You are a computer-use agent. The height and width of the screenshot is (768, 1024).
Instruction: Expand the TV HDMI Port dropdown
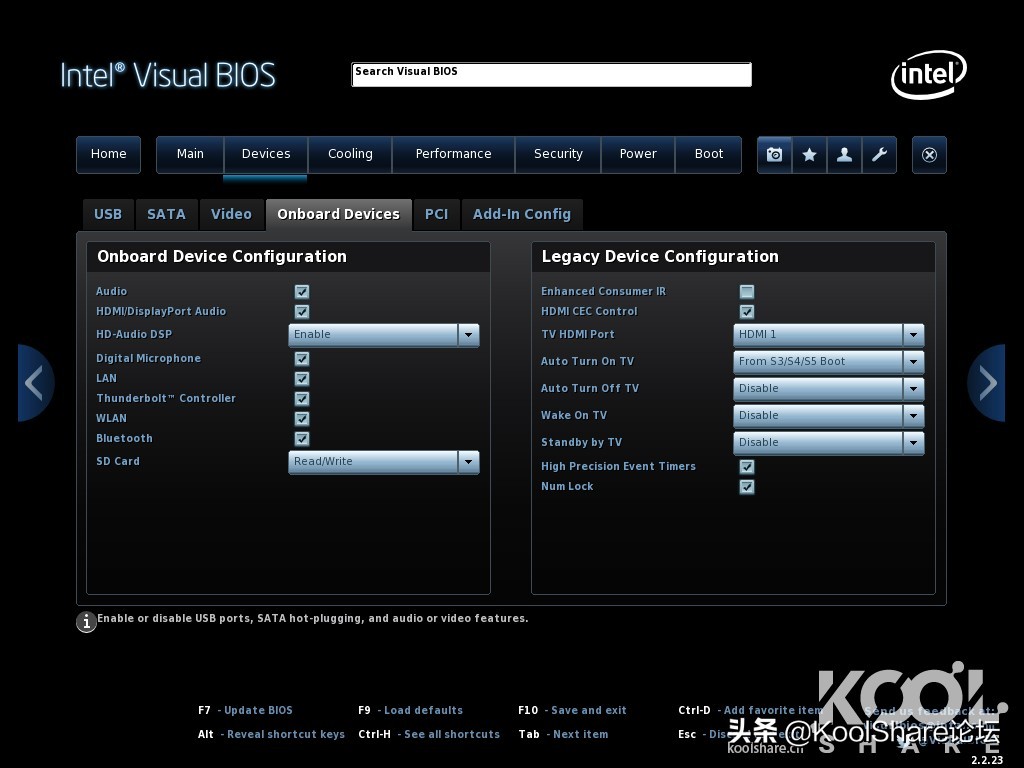click(x=829, y=335)
